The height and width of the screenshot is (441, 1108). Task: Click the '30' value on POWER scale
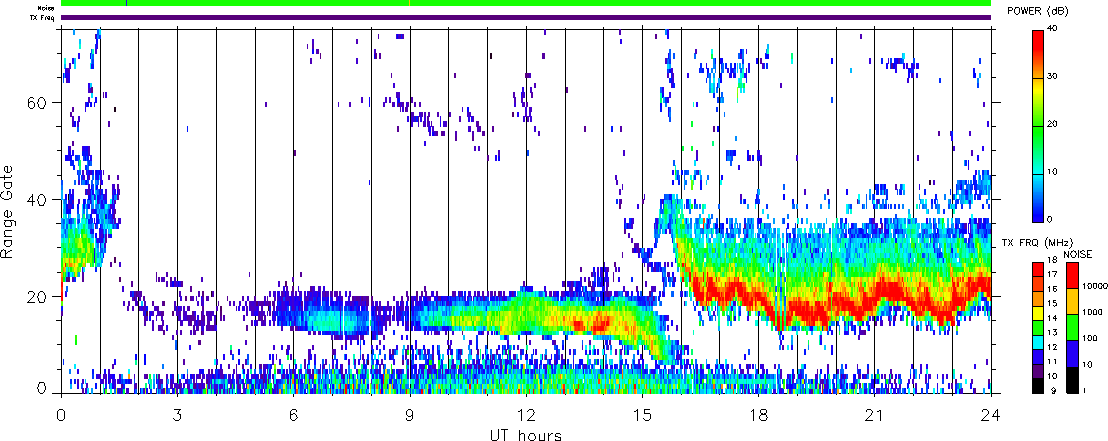[1054, 76]
